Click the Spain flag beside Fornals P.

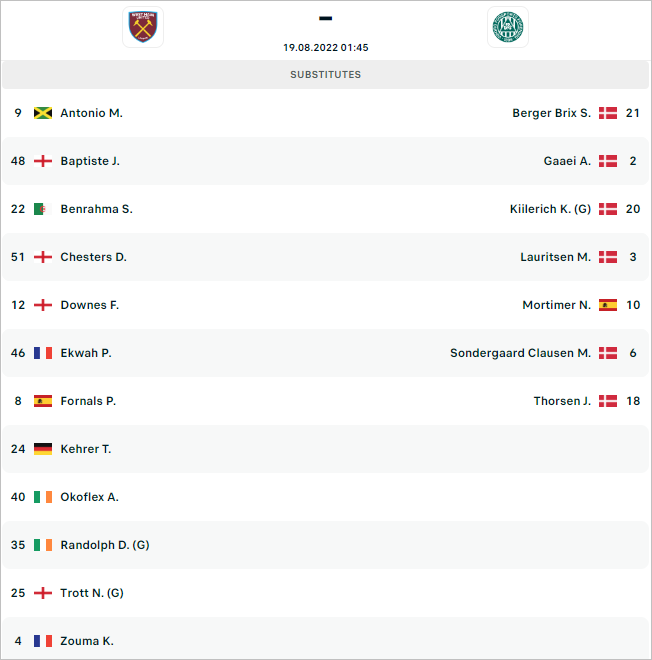click(x=43, y=401)
